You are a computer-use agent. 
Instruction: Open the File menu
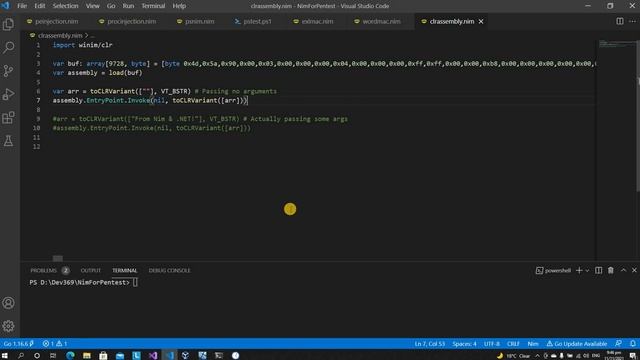[22, 6]
